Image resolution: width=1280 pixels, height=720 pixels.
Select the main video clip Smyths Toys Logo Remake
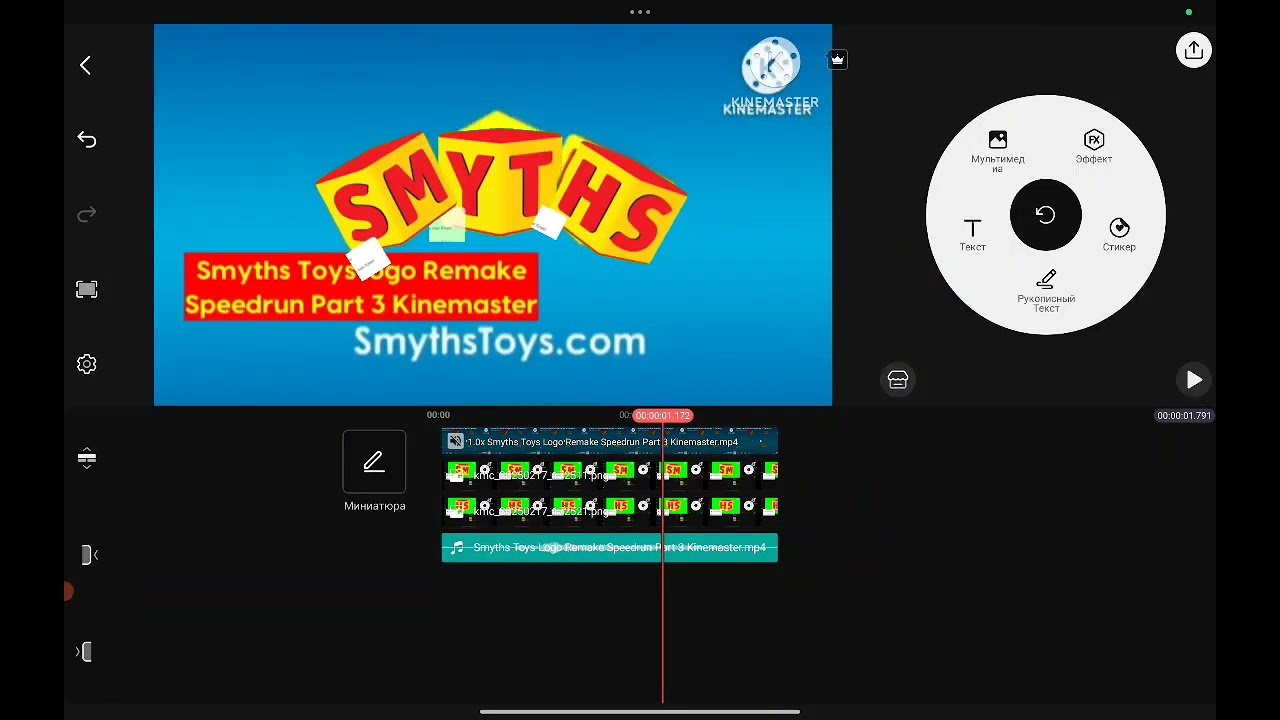click(x=609, y=441)
